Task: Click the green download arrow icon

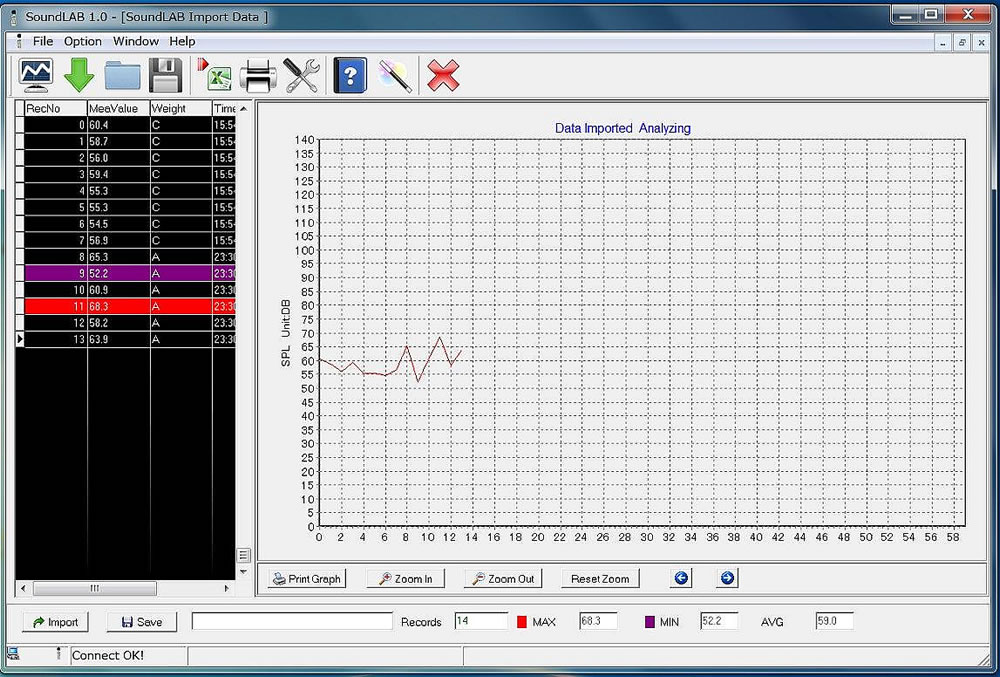Action: 79,75
